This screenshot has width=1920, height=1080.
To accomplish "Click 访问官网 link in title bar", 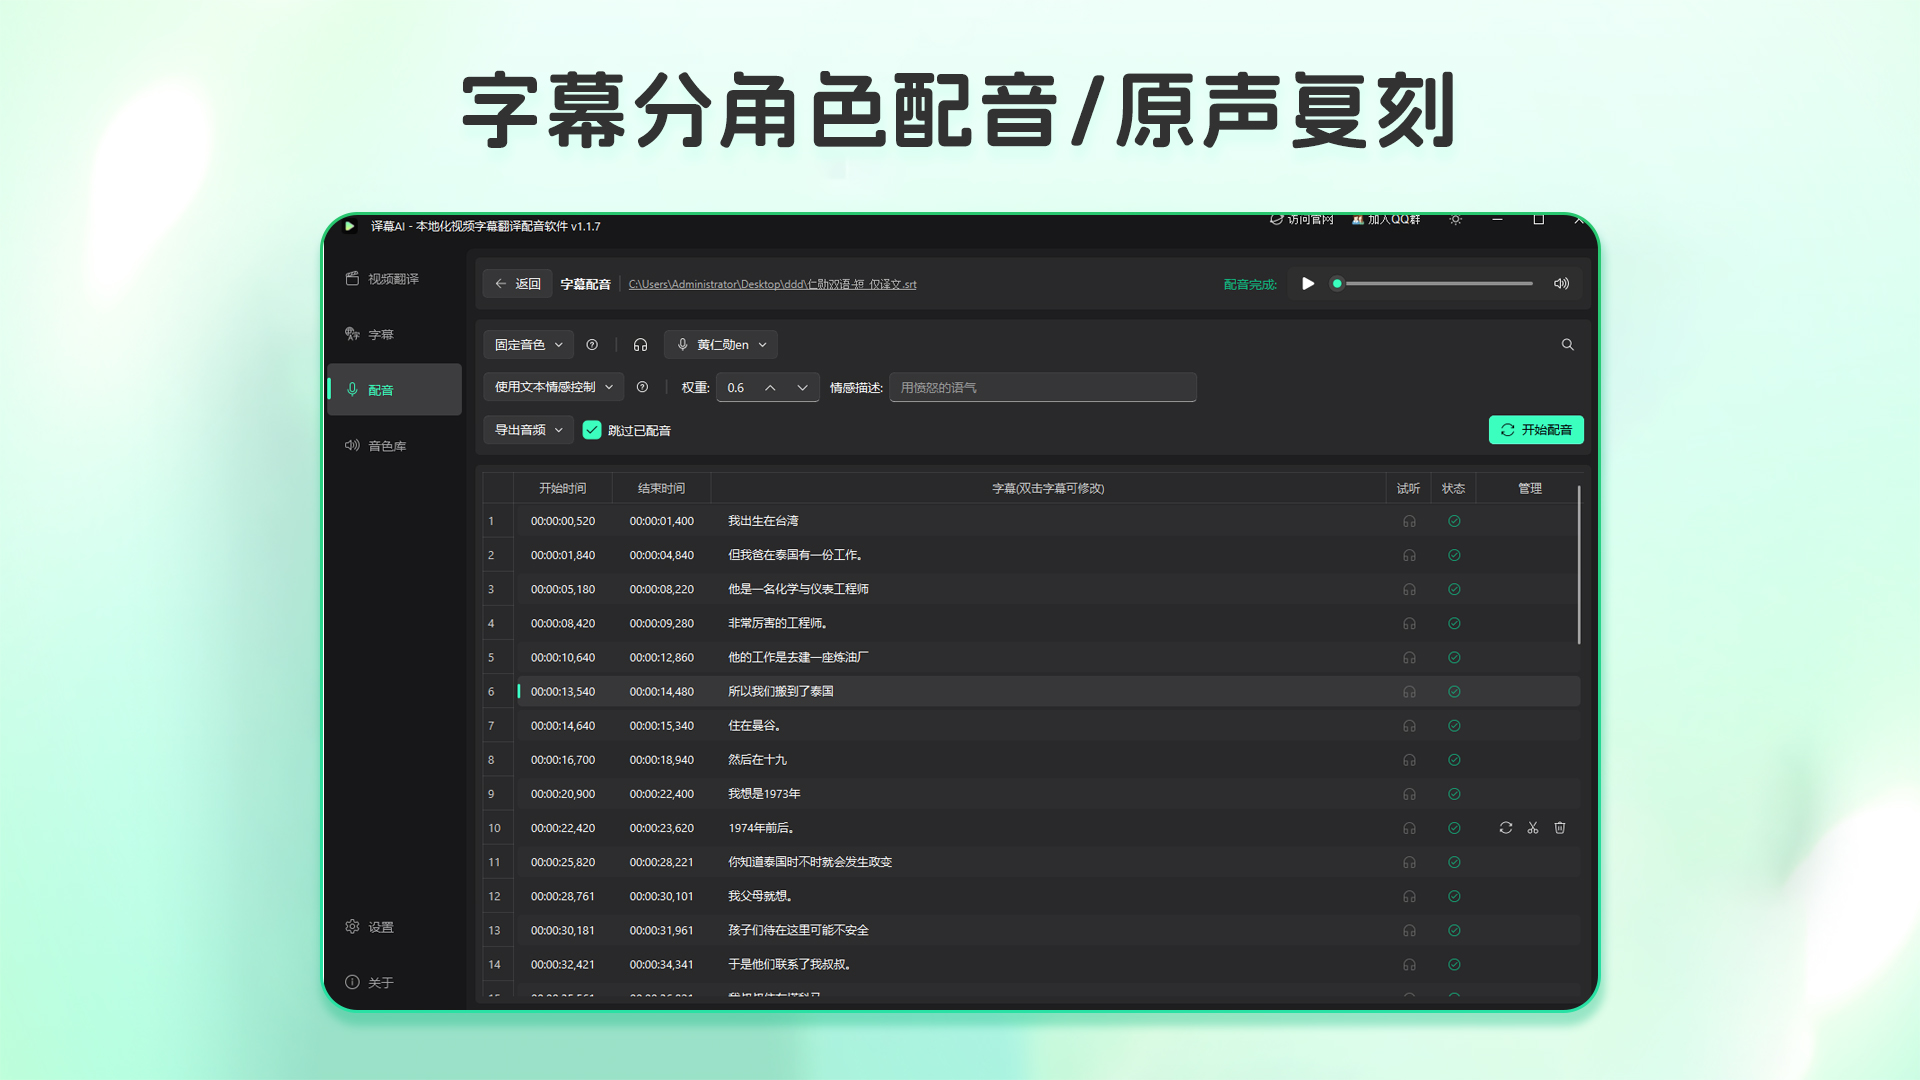I will click(1302, 220).
